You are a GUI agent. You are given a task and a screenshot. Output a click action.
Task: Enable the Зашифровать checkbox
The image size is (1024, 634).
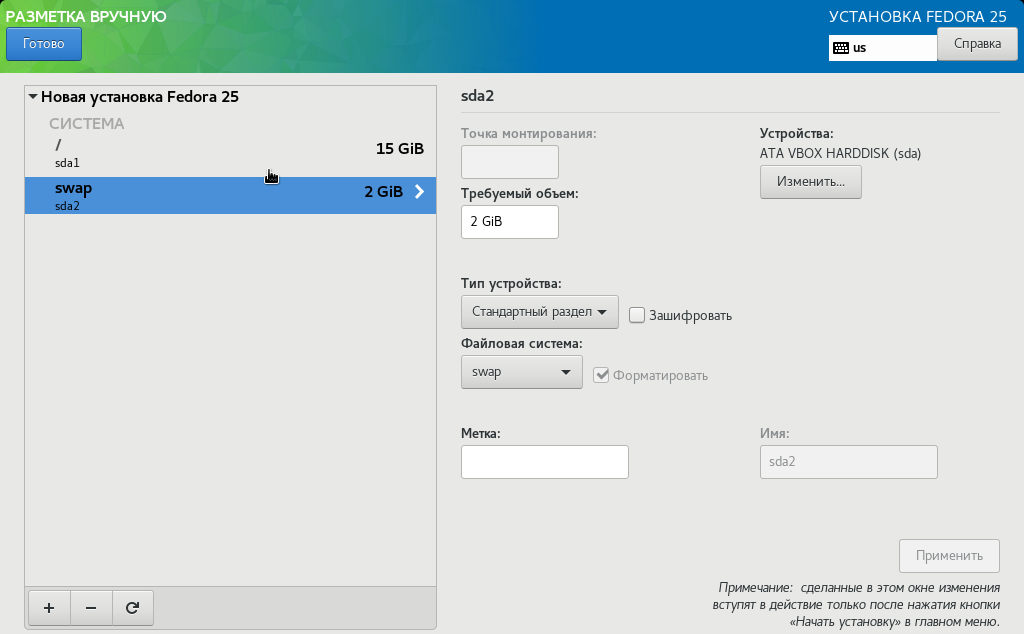click(x=637, y=315)
